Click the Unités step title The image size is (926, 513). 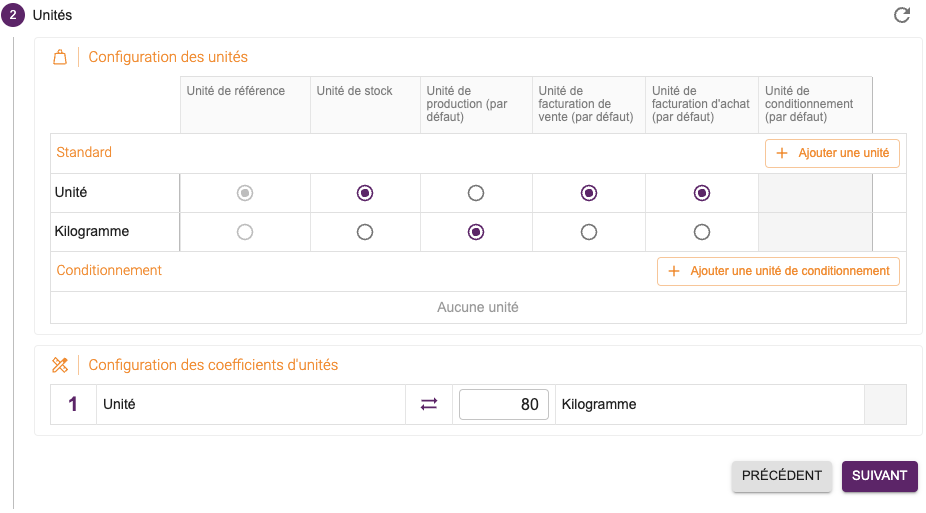(x=53, y=15)
